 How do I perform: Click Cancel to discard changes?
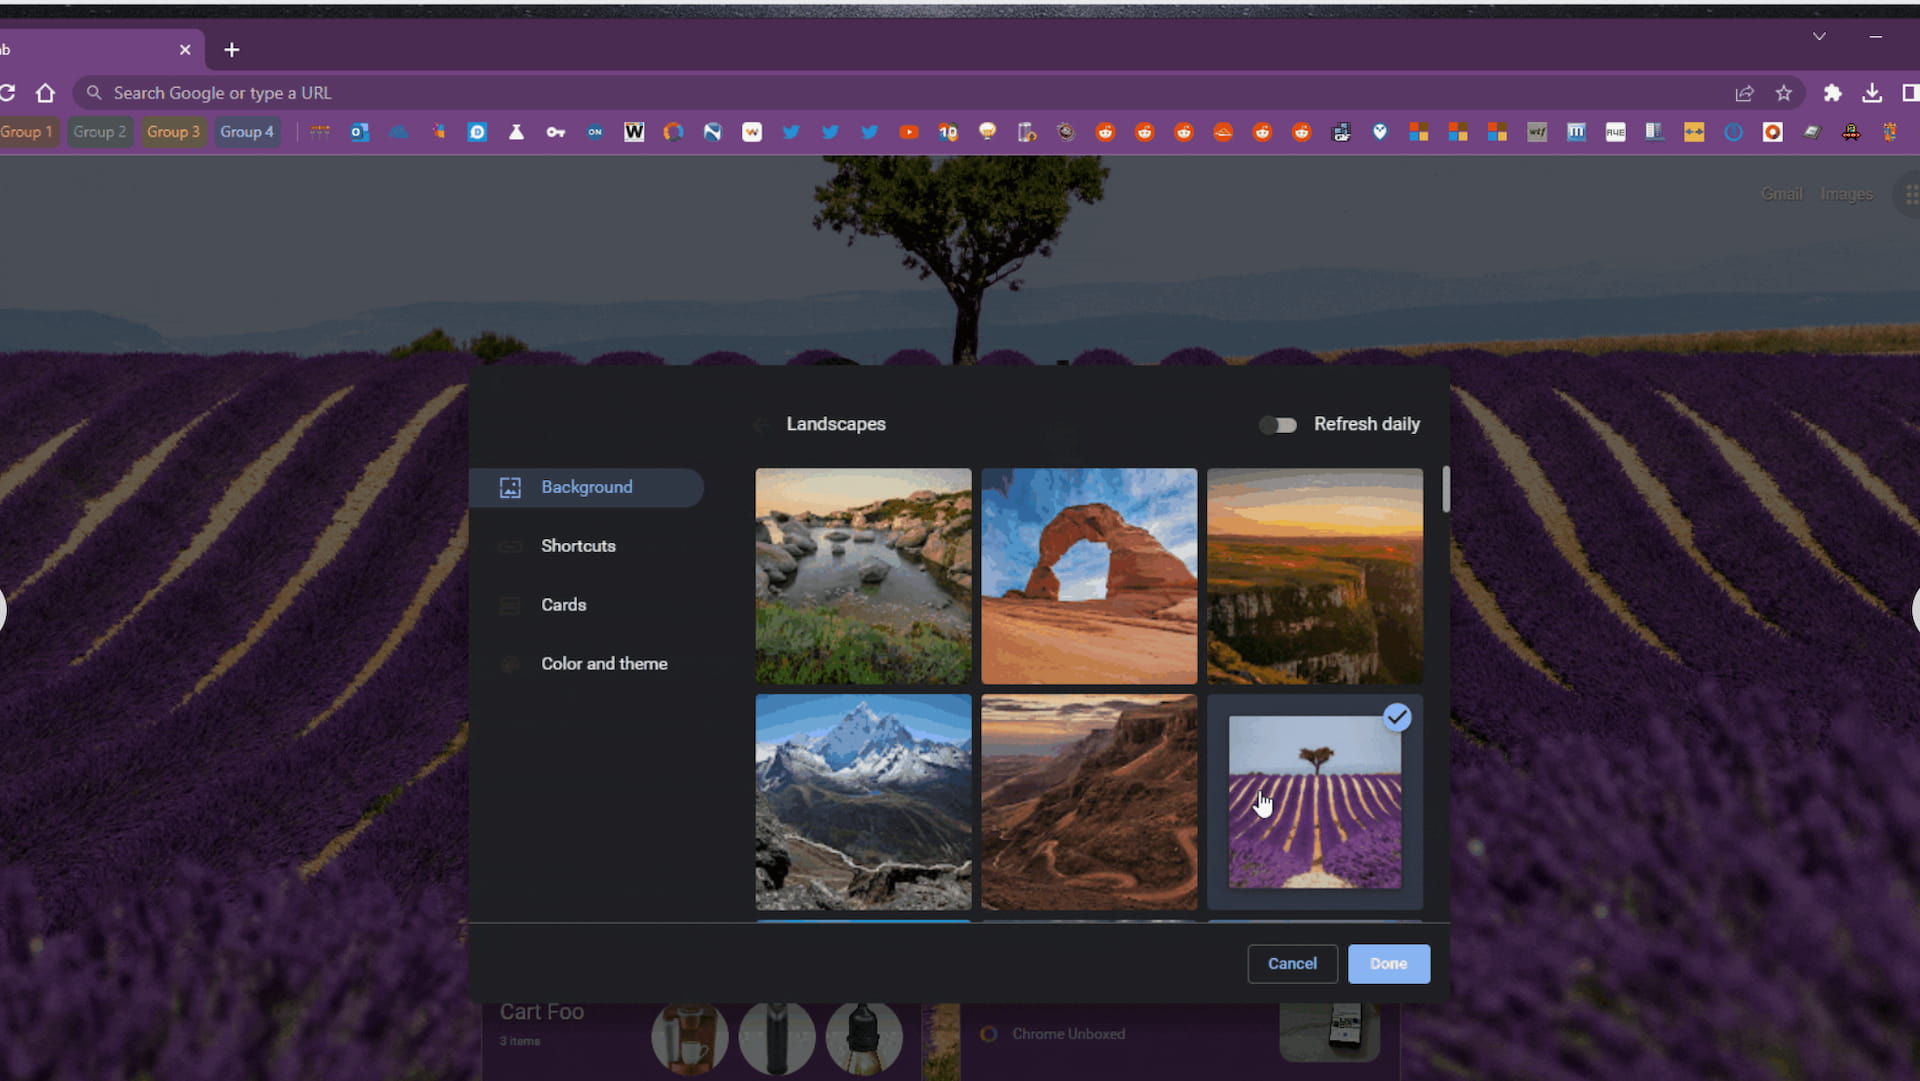pos(1292,964)
